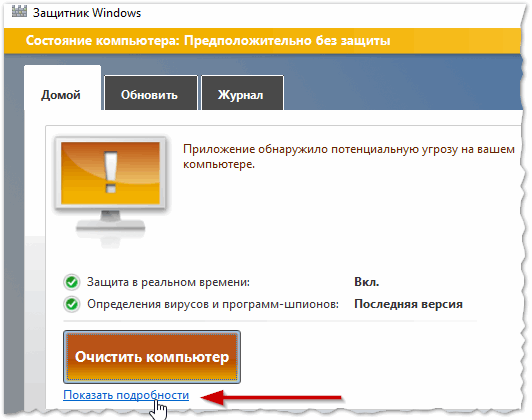Click the separator line above Очистить компьютер
This screenshot has height=420, width=532.
[270, 321]
